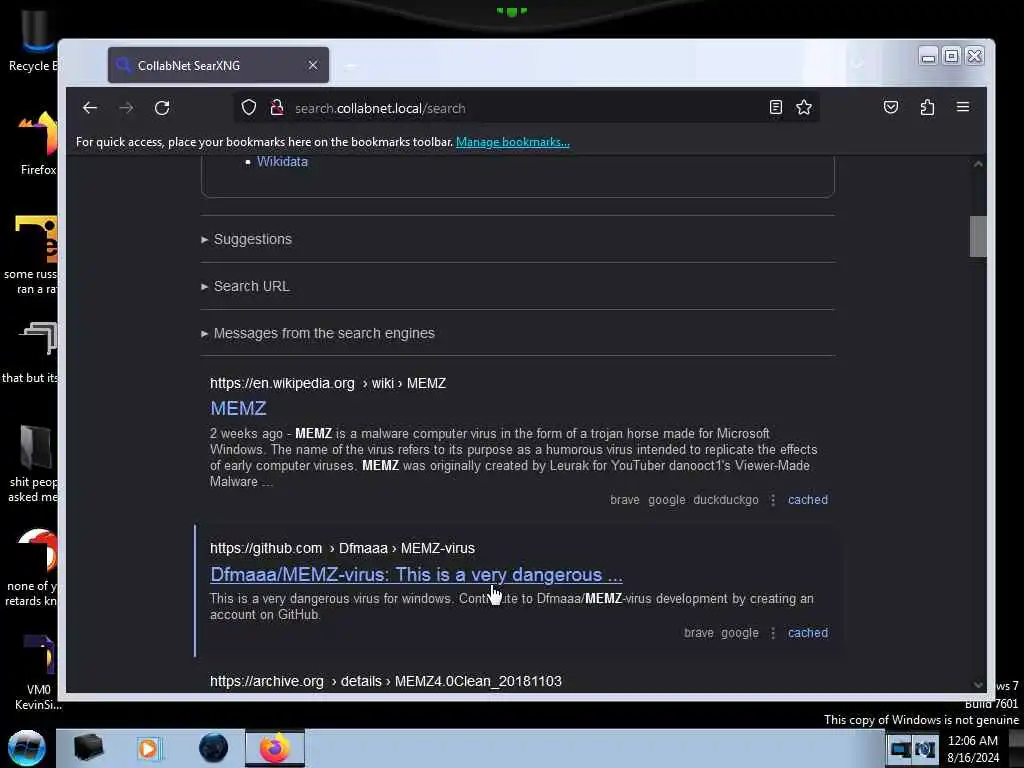The width and height of the screenshot is (1024, 768).
Task: Open the tracking protection shield icon
Action: coord(249,108)
